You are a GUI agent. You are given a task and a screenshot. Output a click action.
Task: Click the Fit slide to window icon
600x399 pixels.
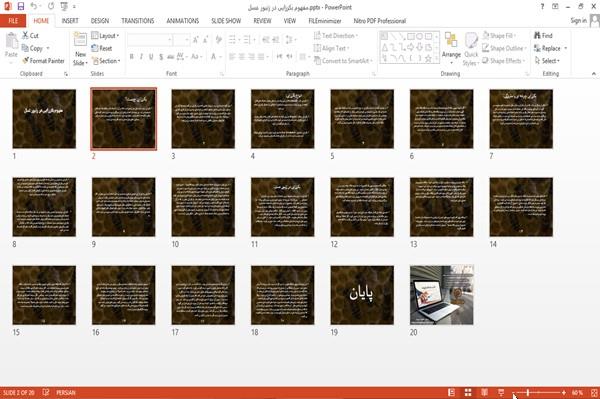click(x=594, y=393)
